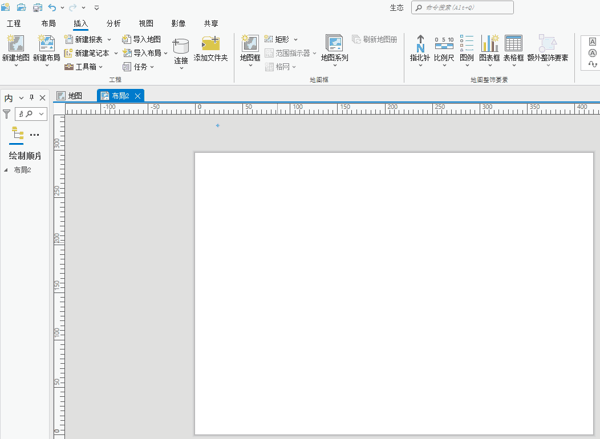
Task: Click the 新建报表 (New Report) button
Action: [x=84, y=39]
